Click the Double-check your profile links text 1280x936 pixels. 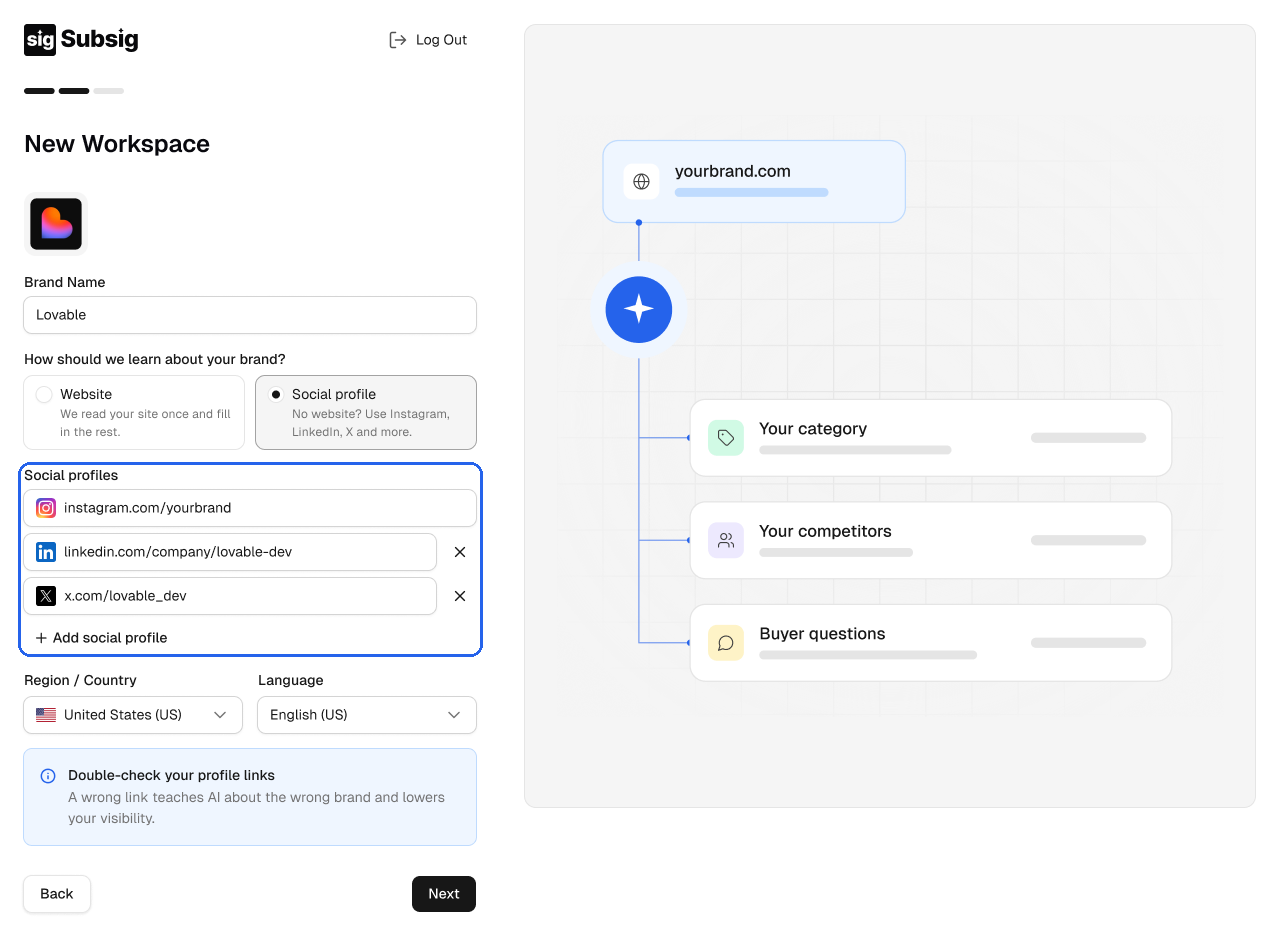(x=171, y=775)
